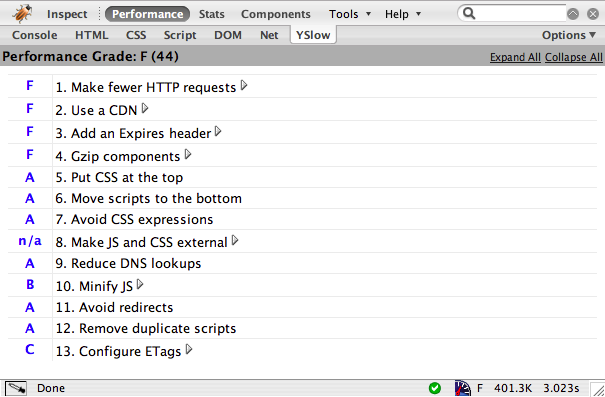Click 12. Remove duplicate scripts
The width and height of the screenshot is (605, 397).
click(x=146, y=328)
